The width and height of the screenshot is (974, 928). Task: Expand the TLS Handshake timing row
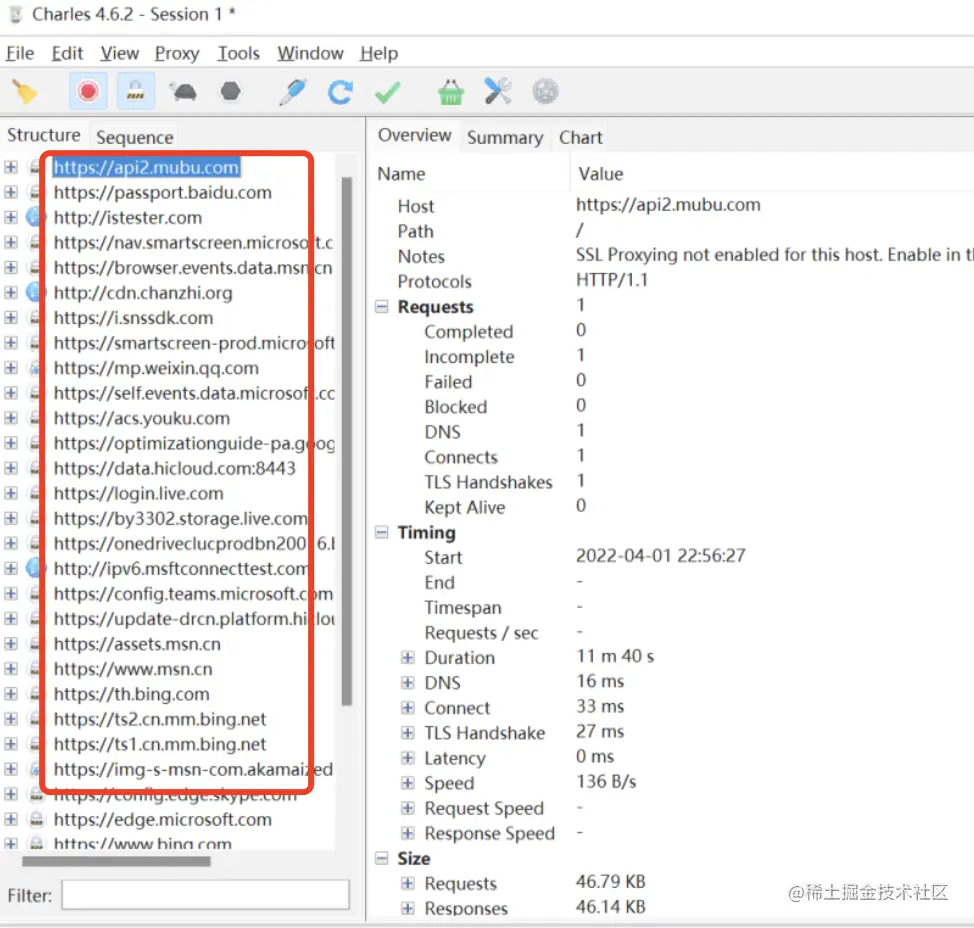(407, 732)
